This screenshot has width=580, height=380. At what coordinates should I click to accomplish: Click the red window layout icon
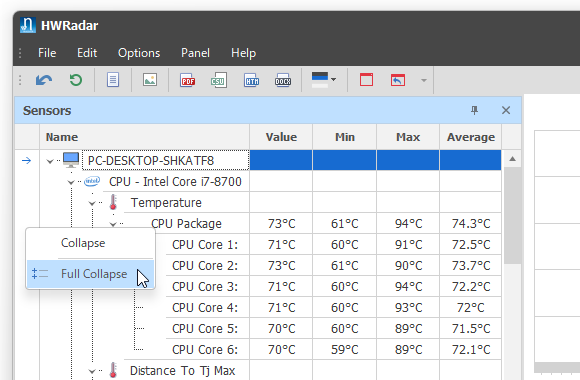pyautogui.click(x=366, y=80)
